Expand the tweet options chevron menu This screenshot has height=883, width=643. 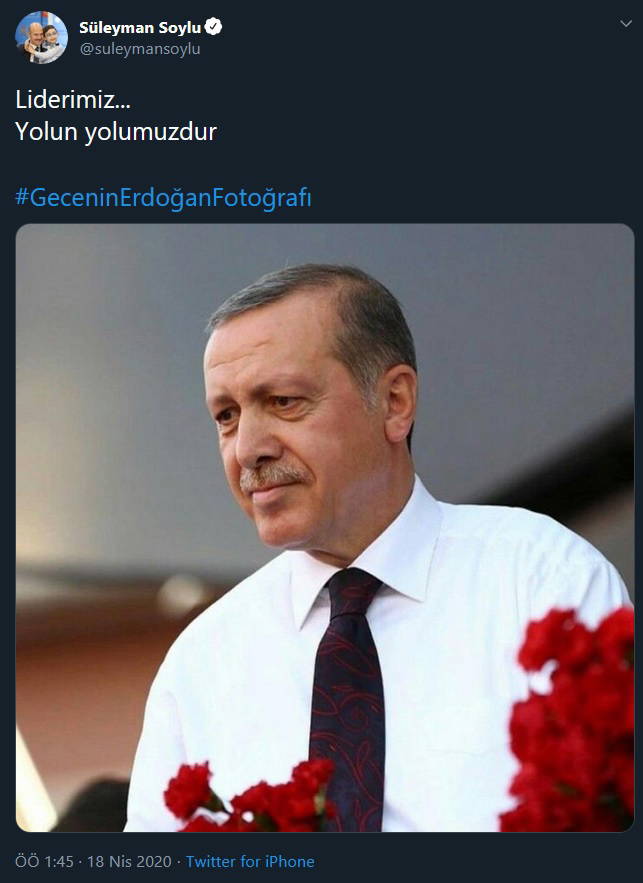coord(626,24)
